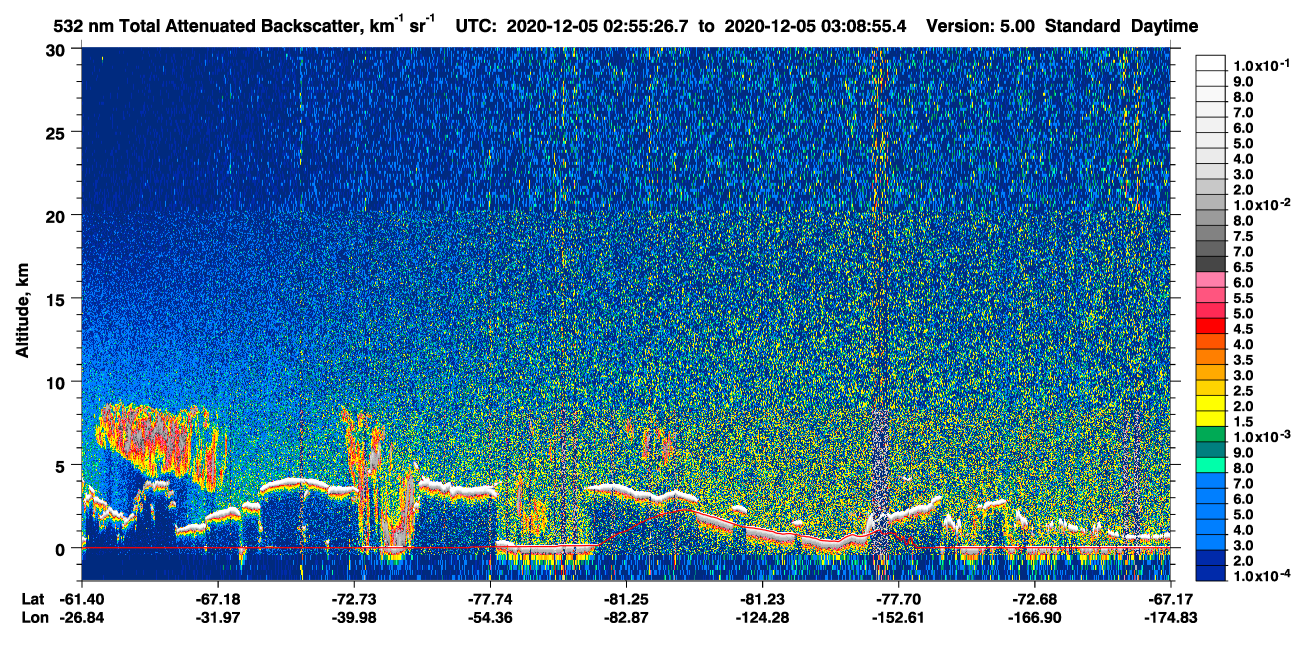Viewport: 1300px width, 667px height.
Task: Click latitude value -77.70
Action: tap(899, 599)
